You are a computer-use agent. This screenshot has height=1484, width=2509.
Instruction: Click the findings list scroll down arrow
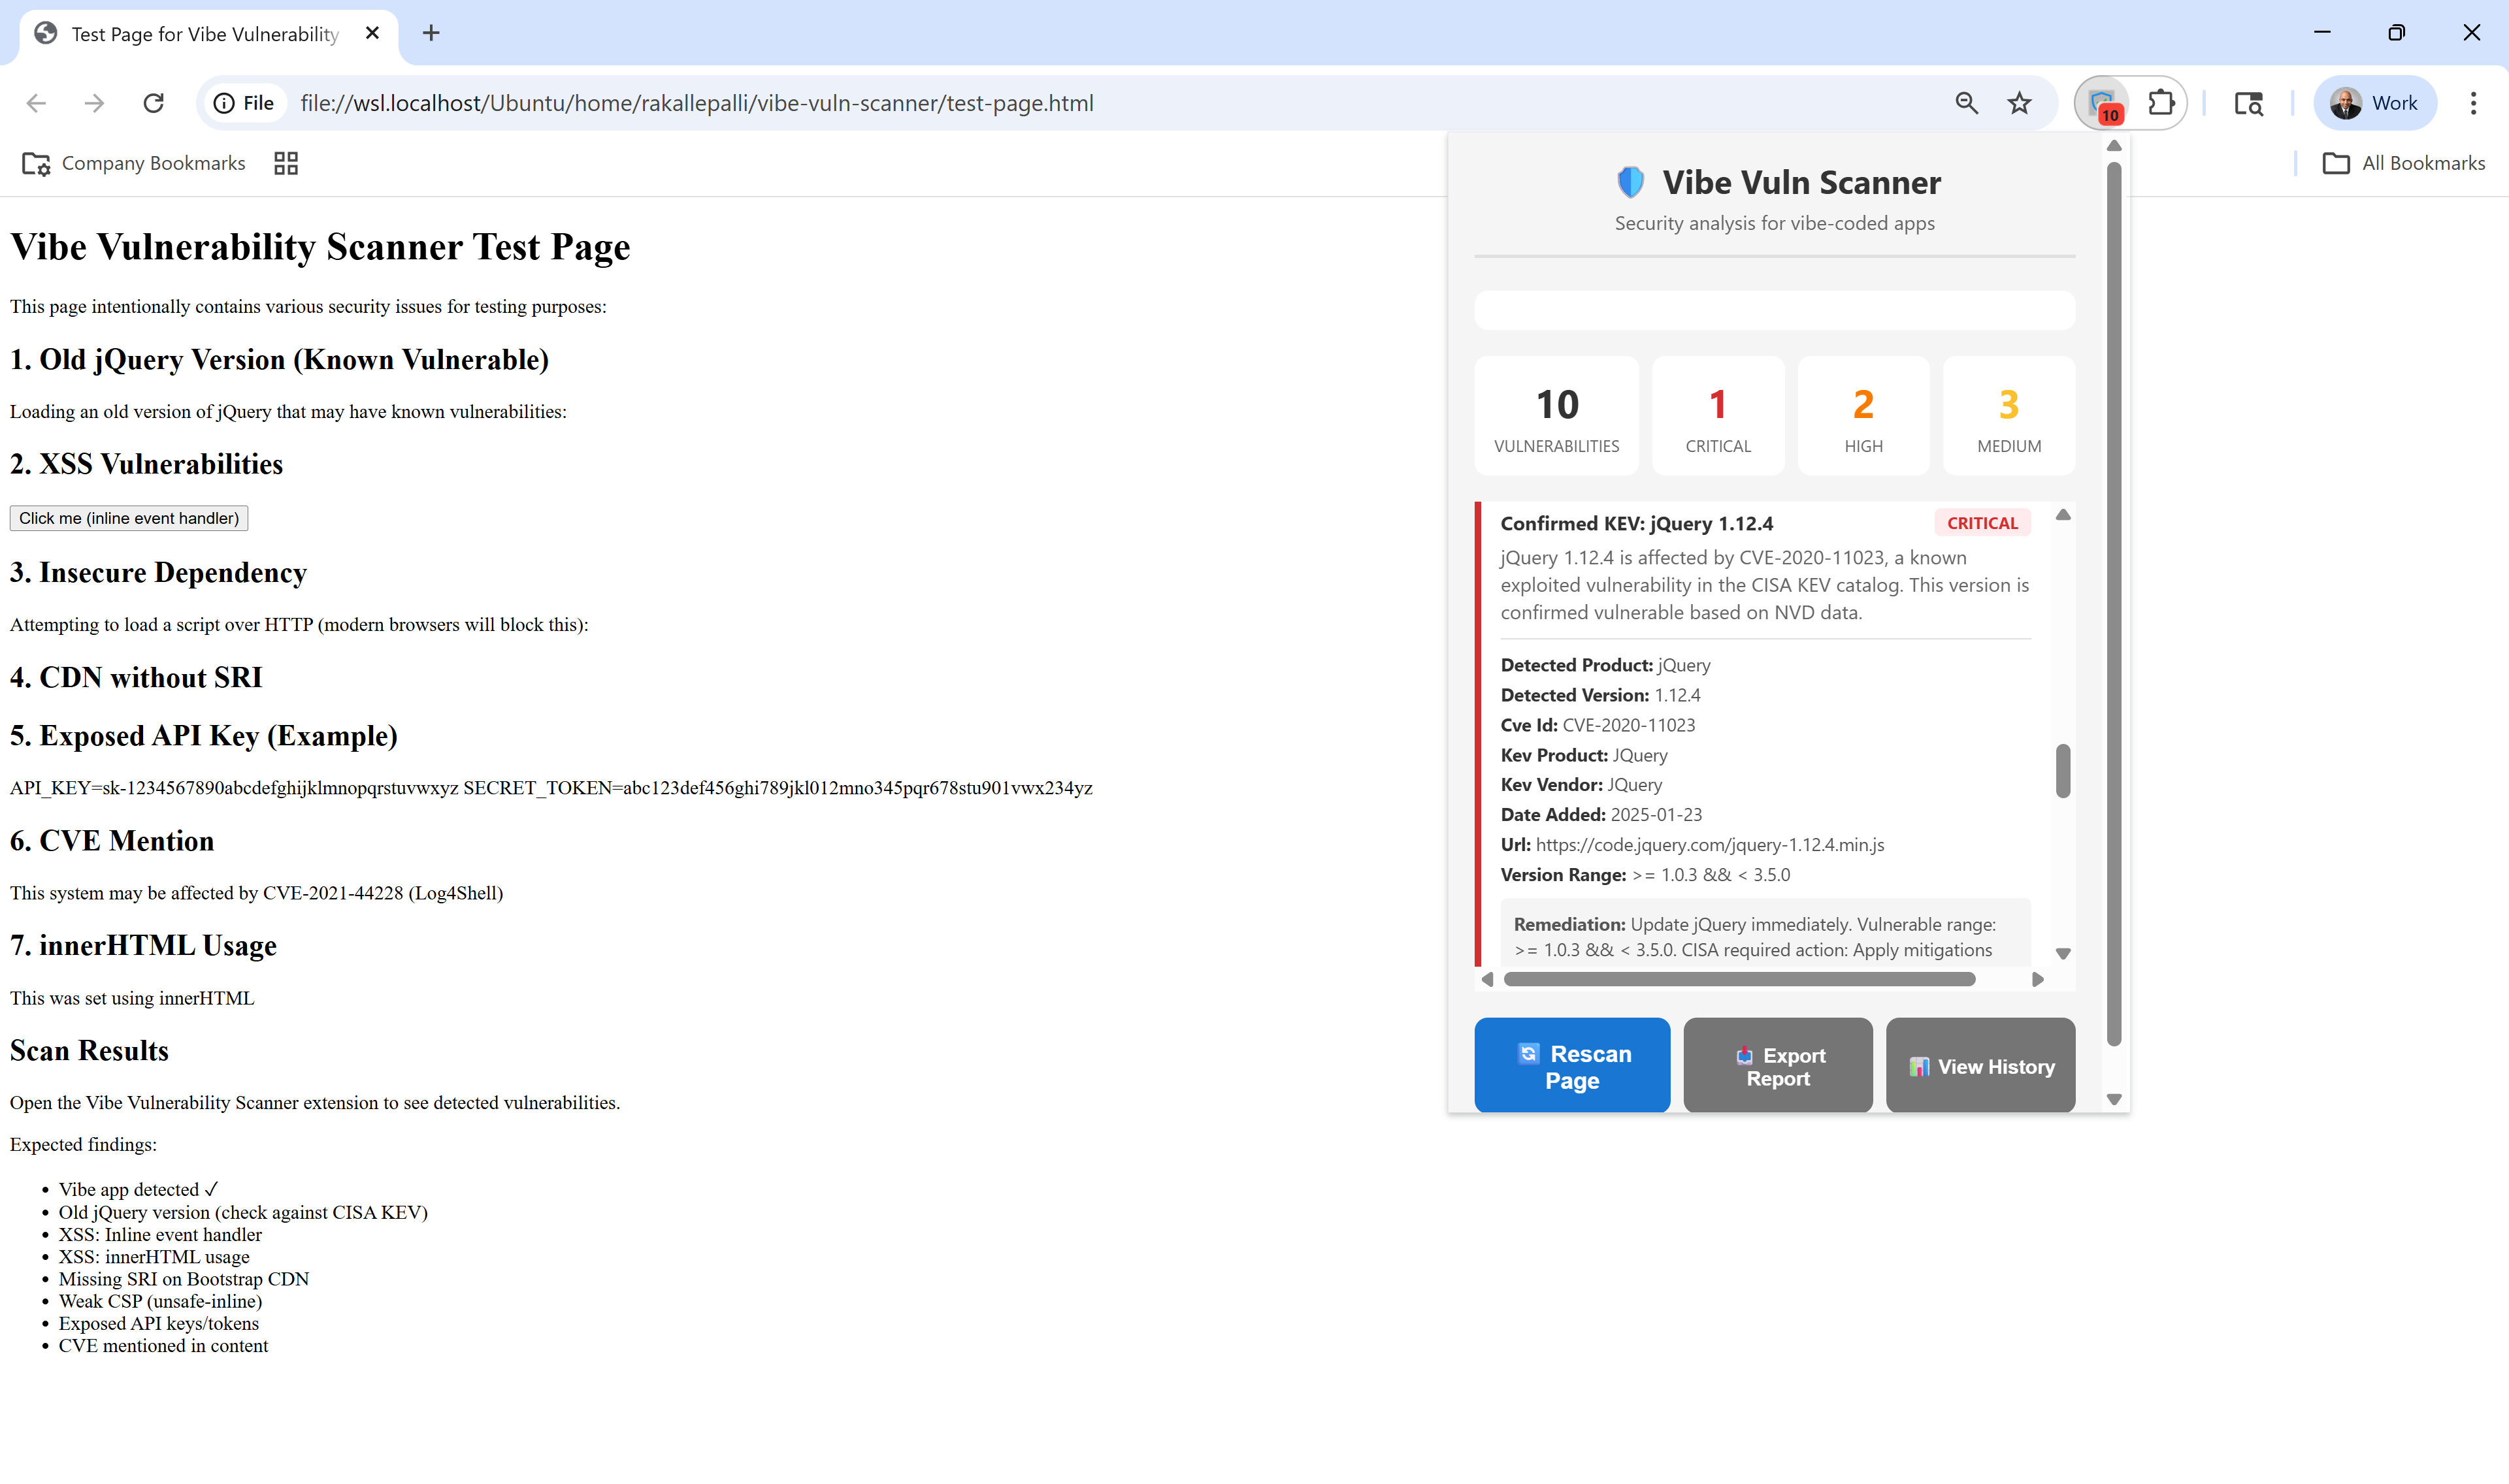2063,954
